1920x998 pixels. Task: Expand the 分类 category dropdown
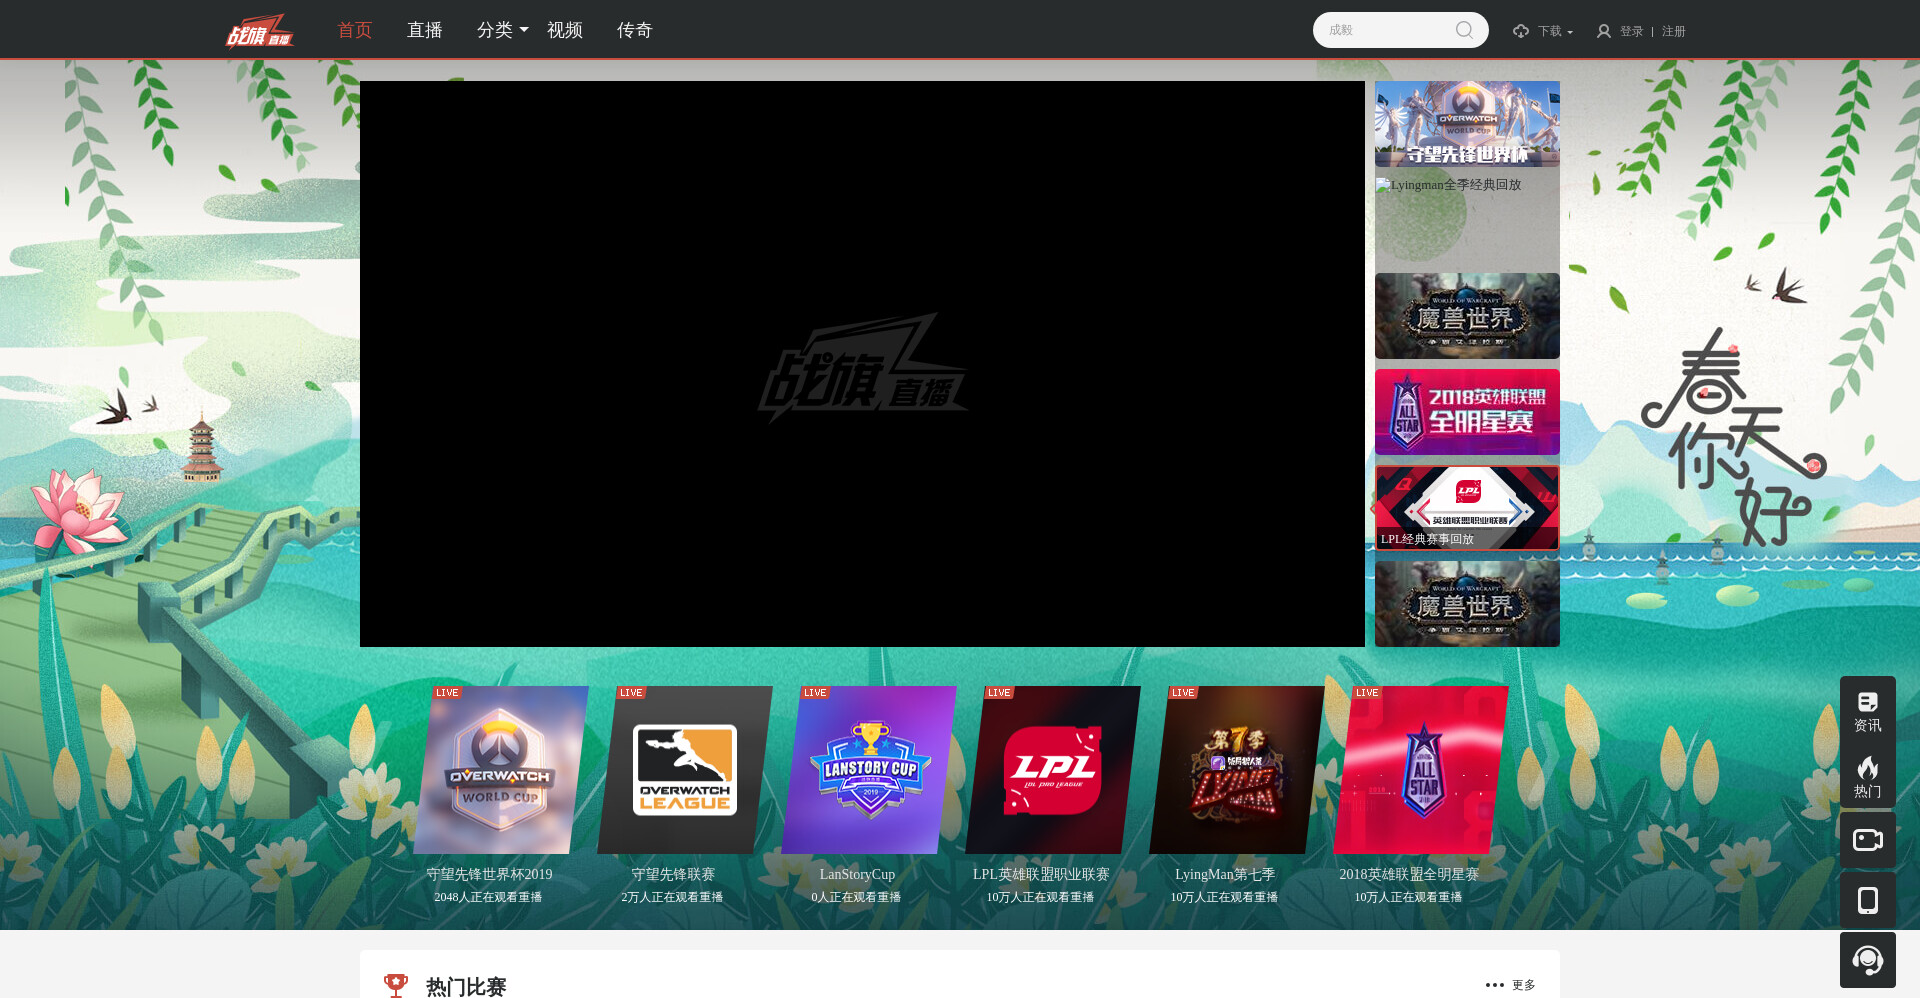click(x=502, y=30)
